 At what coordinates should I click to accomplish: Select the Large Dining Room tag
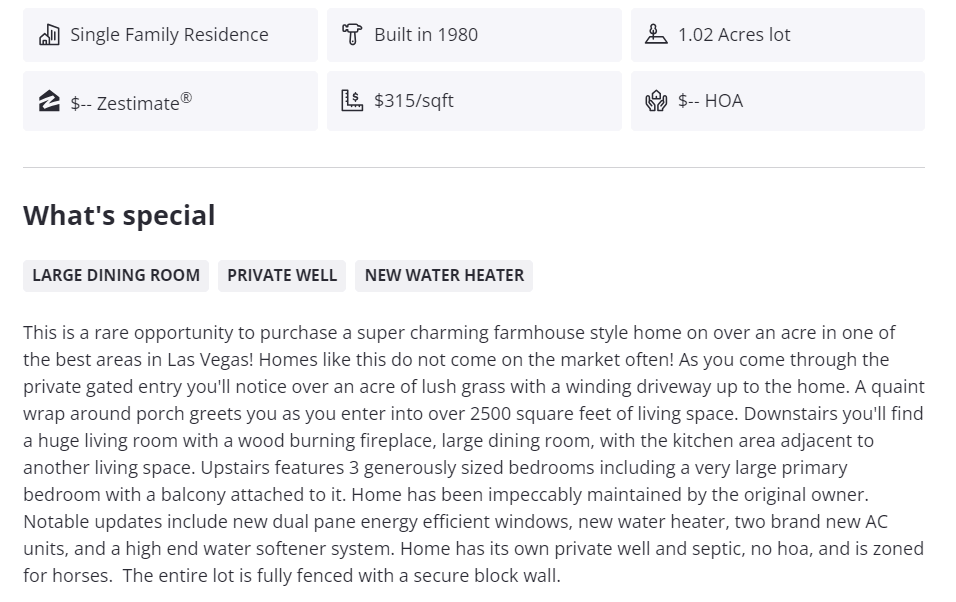pos(116,275)
